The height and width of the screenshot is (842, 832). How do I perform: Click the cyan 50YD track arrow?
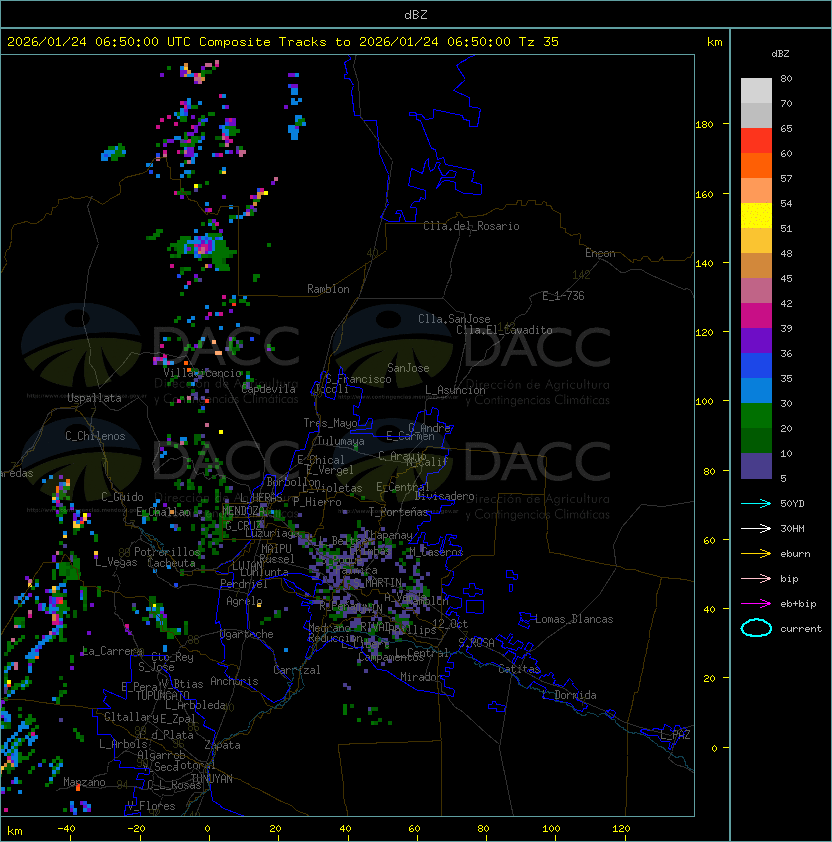[x=756, y=504]
